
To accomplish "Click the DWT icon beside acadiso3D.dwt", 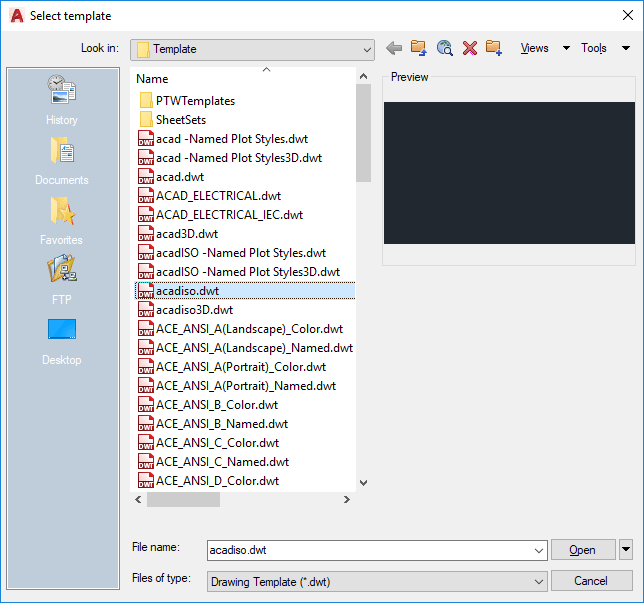I will [x=146, y=310].
